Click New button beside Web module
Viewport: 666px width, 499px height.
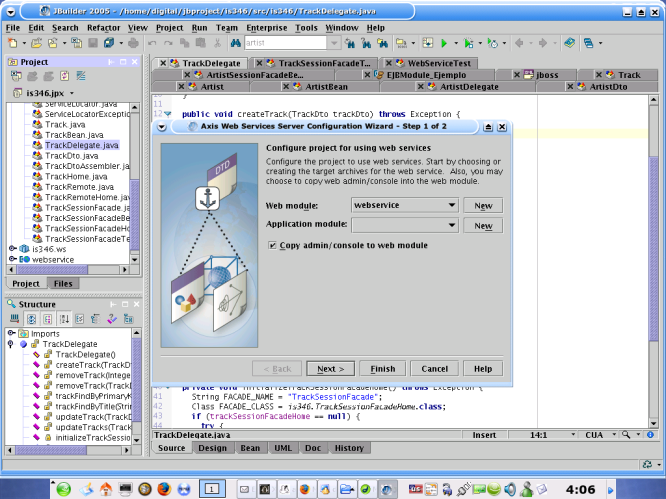click(483, 204)
